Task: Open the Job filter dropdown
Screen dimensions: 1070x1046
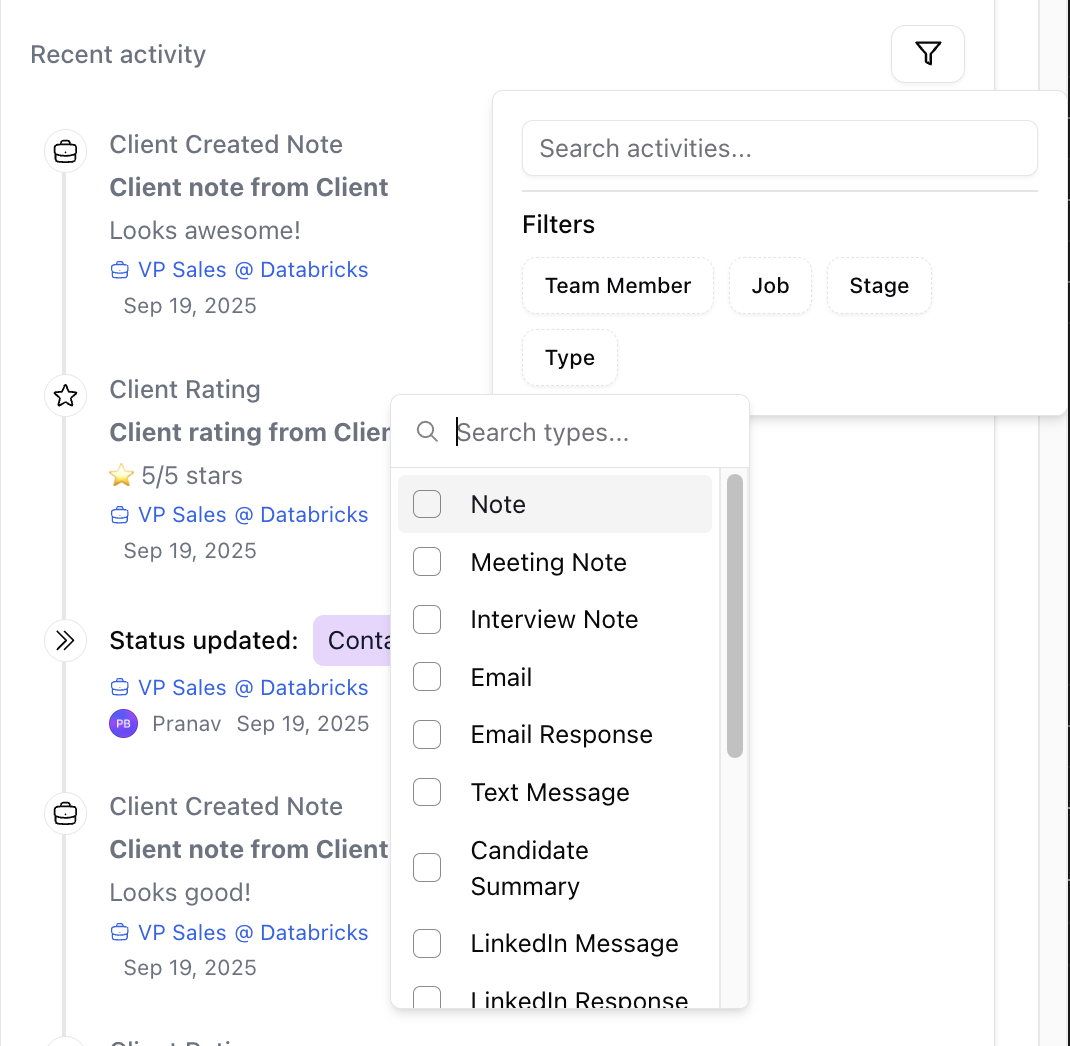Action: pos(770,285)
